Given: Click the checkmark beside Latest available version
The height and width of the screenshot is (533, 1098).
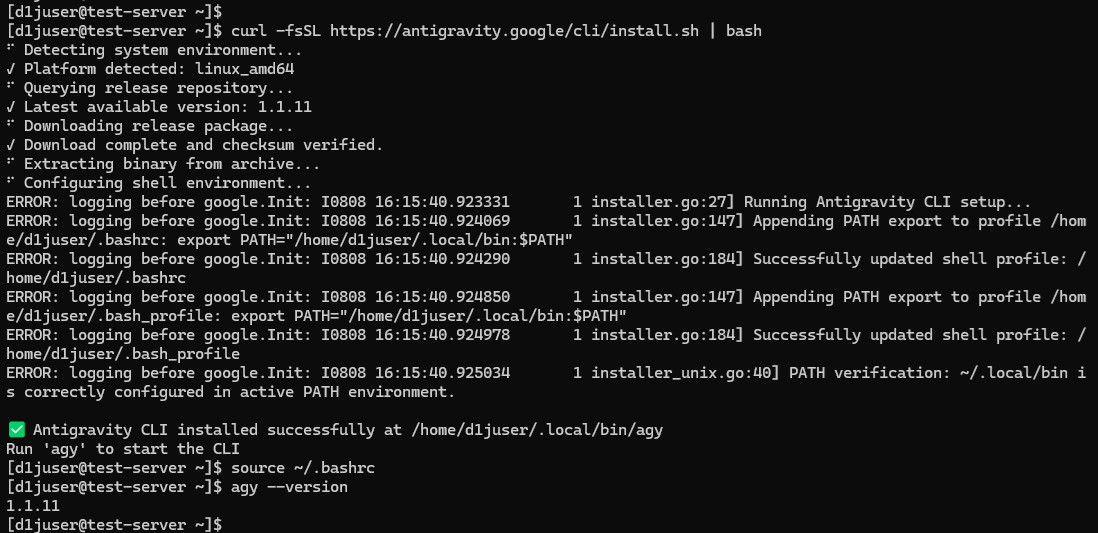Looking at the screenshot, I should pos(11,106).
